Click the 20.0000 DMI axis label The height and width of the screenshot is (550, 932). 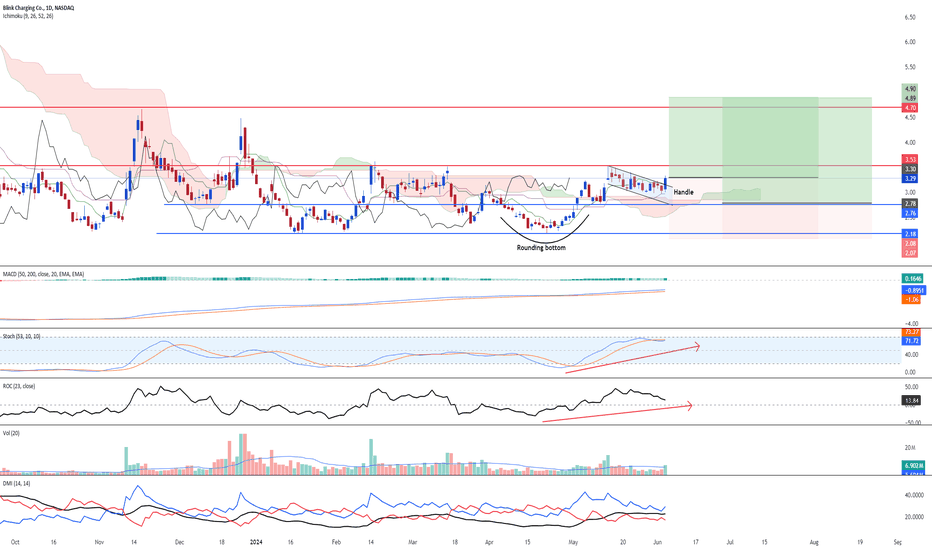914,517
